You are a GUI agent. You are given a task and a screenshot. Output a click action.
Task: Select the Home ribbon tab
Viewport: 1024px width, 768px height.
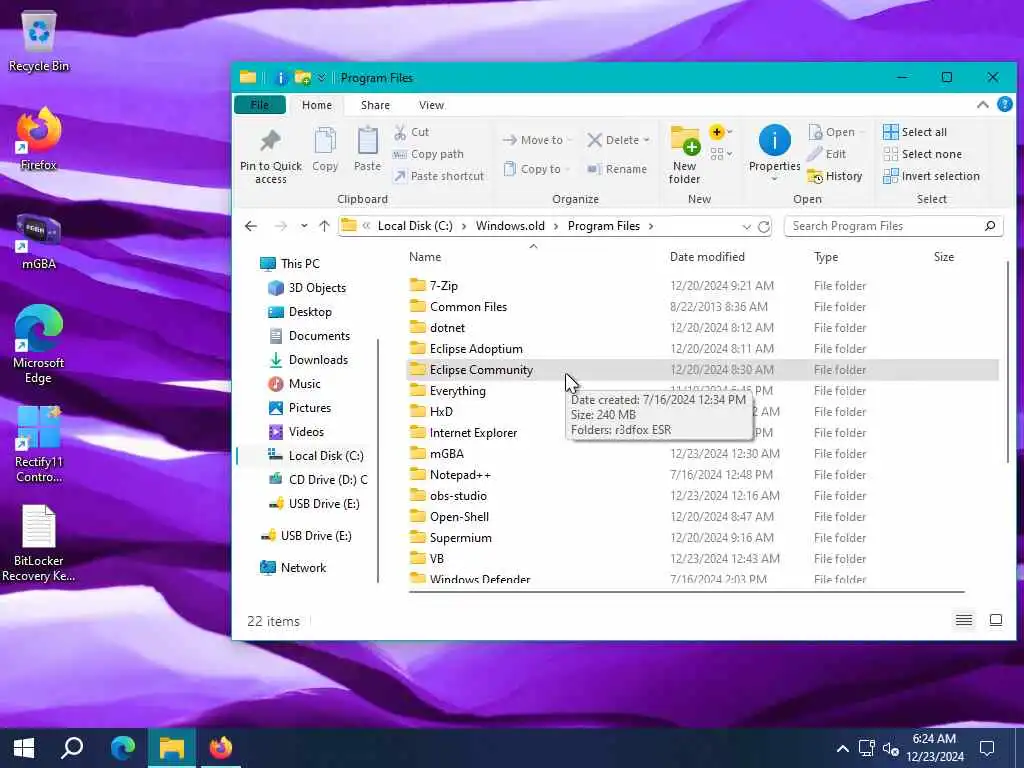[317, 104]
